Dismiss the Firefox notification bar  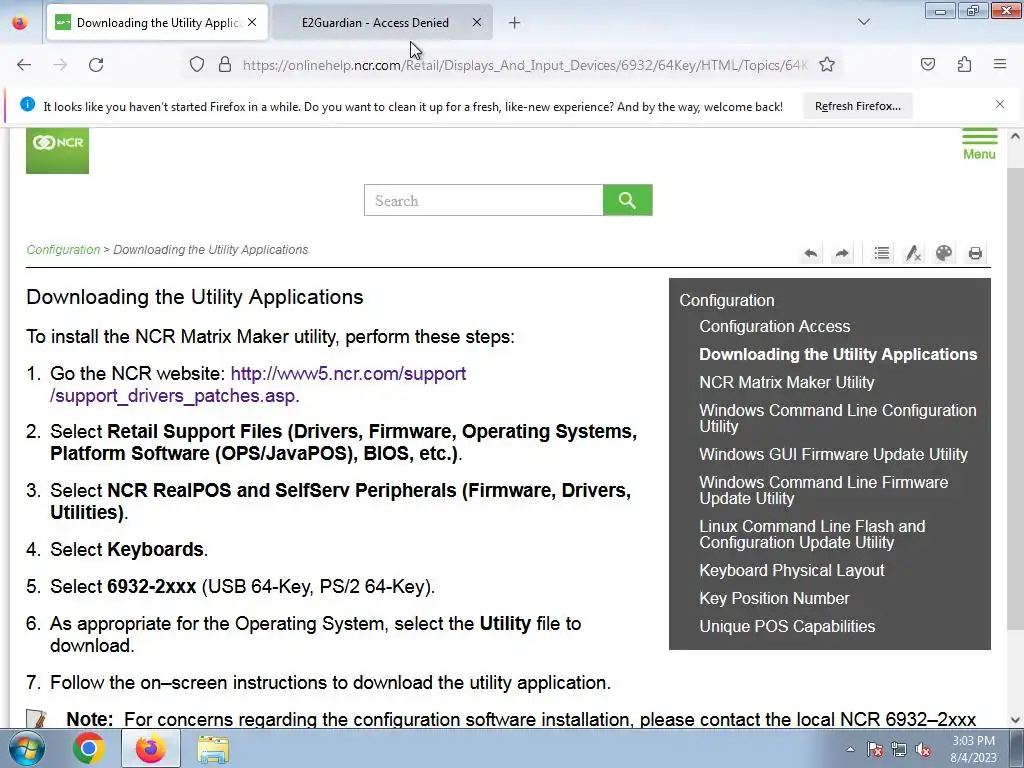(x=1000, y=104)
